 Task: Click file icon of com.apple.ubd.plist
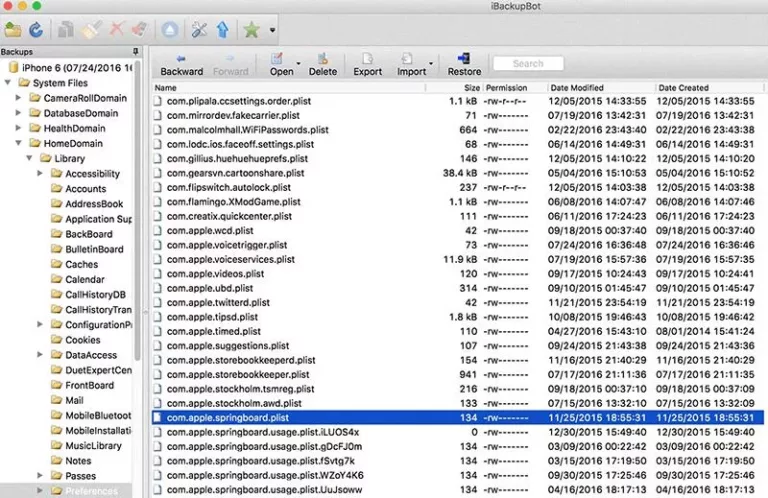[x=157, y=288]
